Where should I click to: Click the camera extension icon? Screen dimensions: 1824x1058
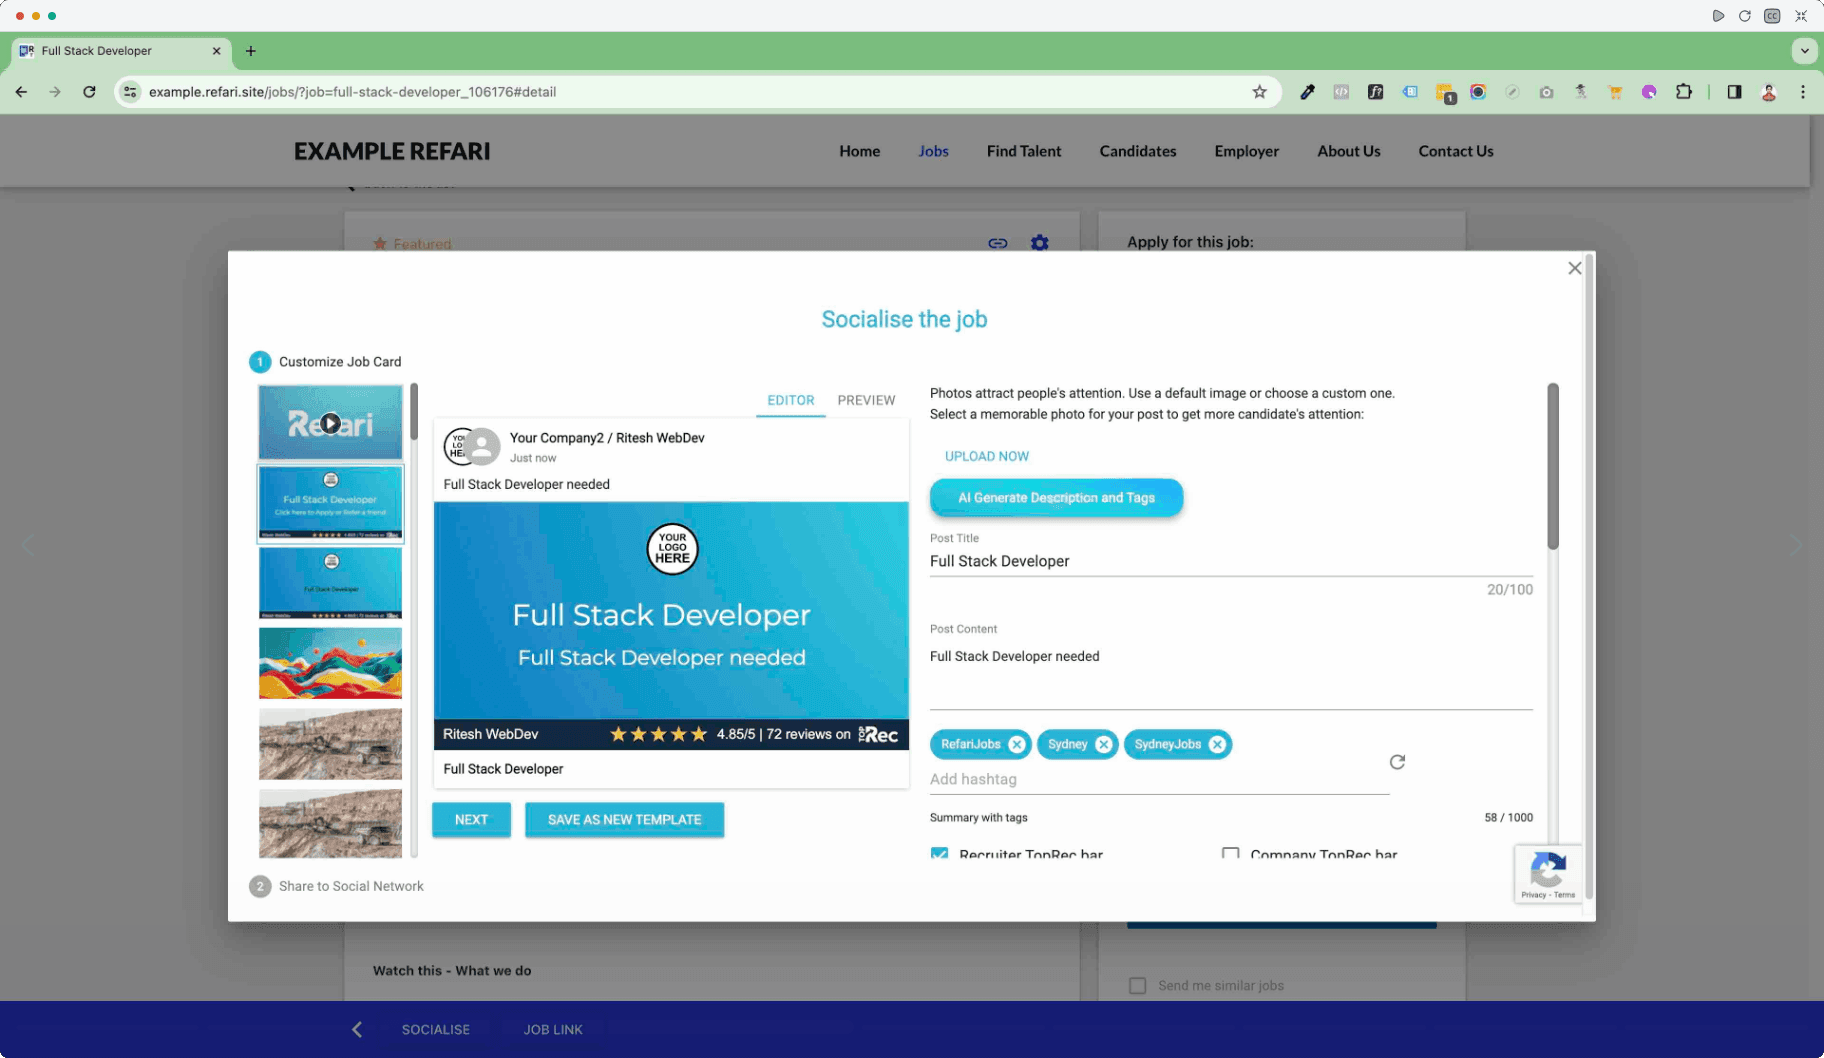(x=1546, y=92)
